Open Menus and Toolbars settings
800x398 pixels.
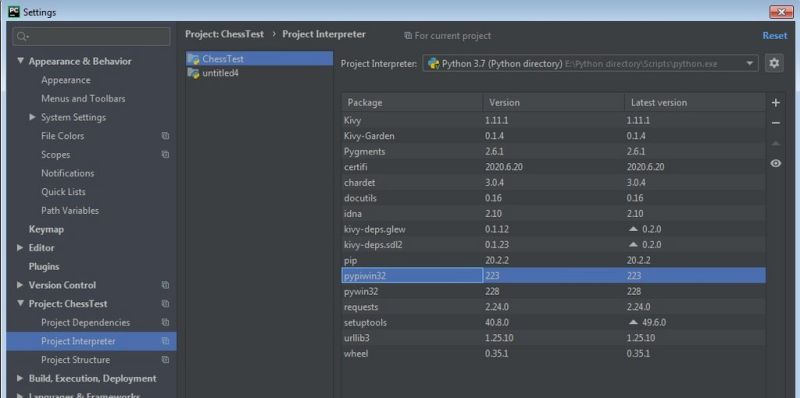coord(83,98)
